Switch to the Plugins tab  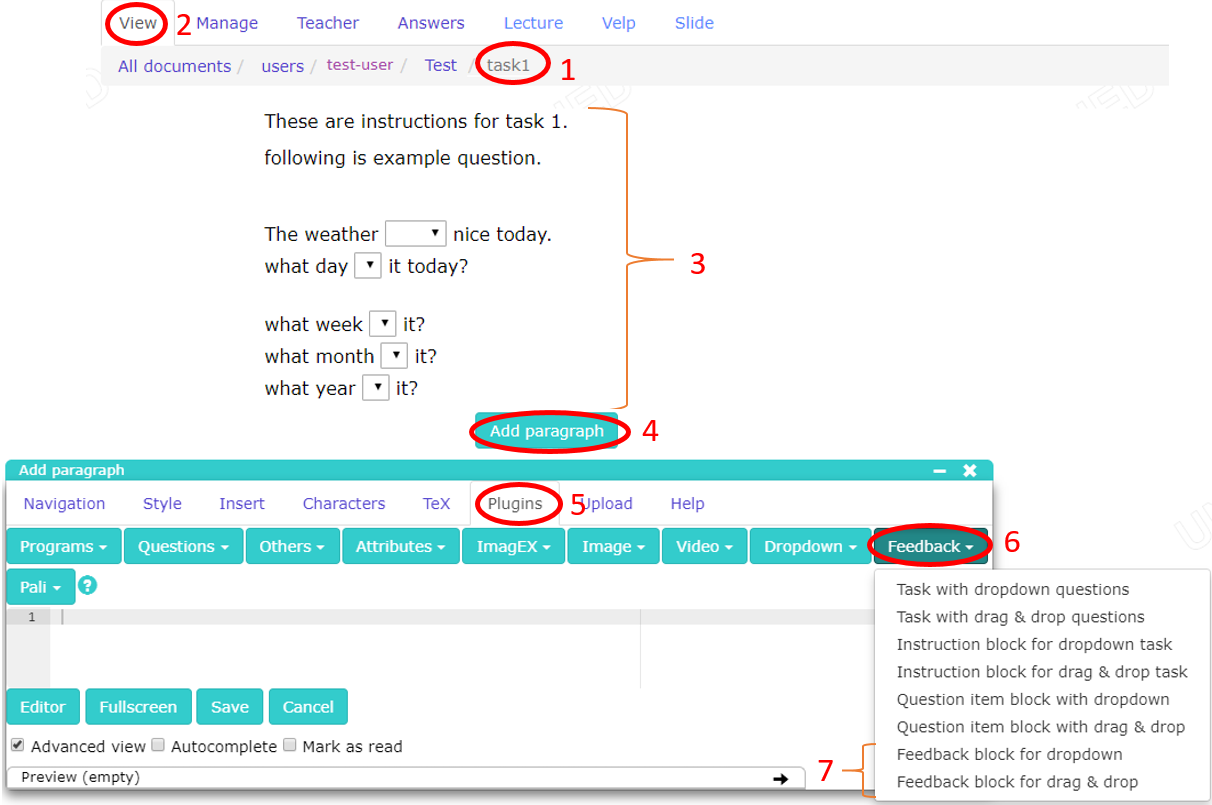coord(515,504)
